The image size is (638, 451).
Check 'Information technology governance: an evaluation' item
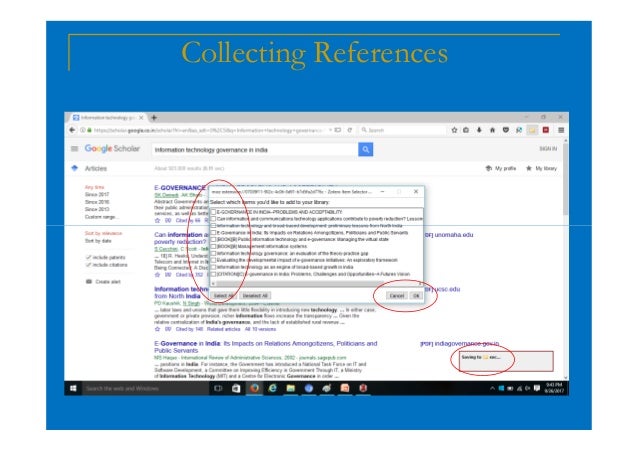213,253
